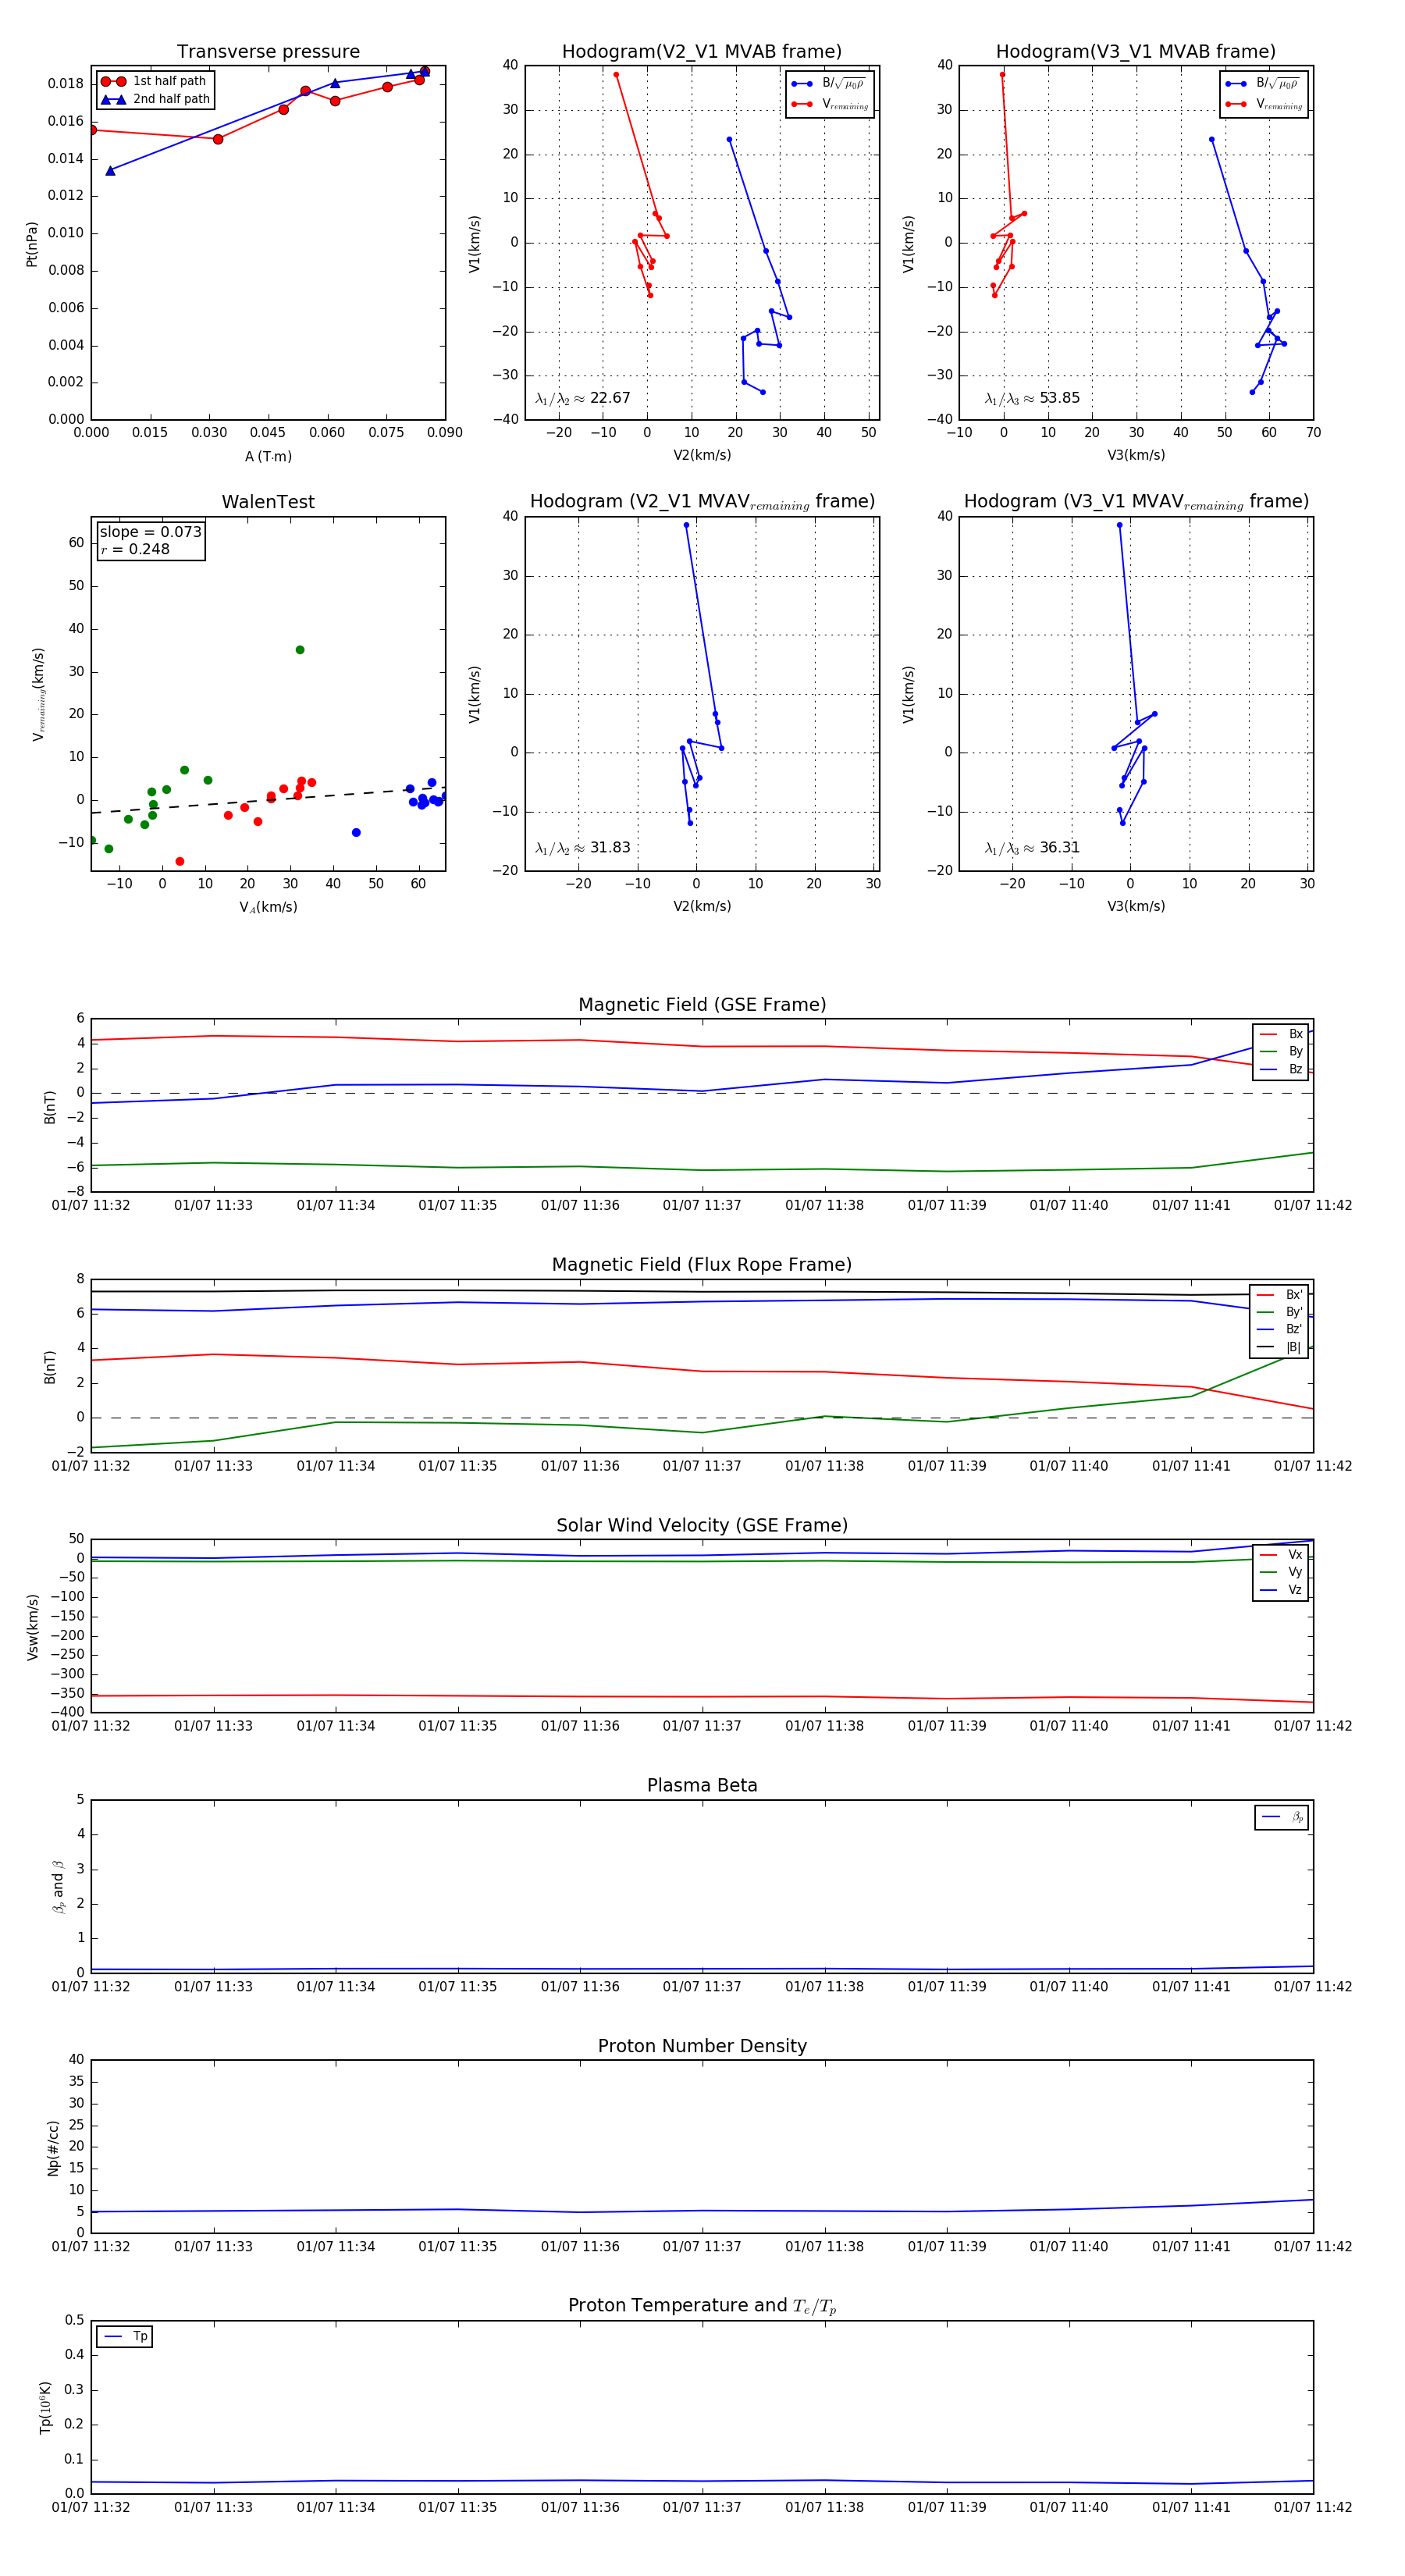The height and width of the screenshot is (2576, 1405).
Task: Select the By' legend entry in Flux Rope plot
Action: (1279, 1312)
